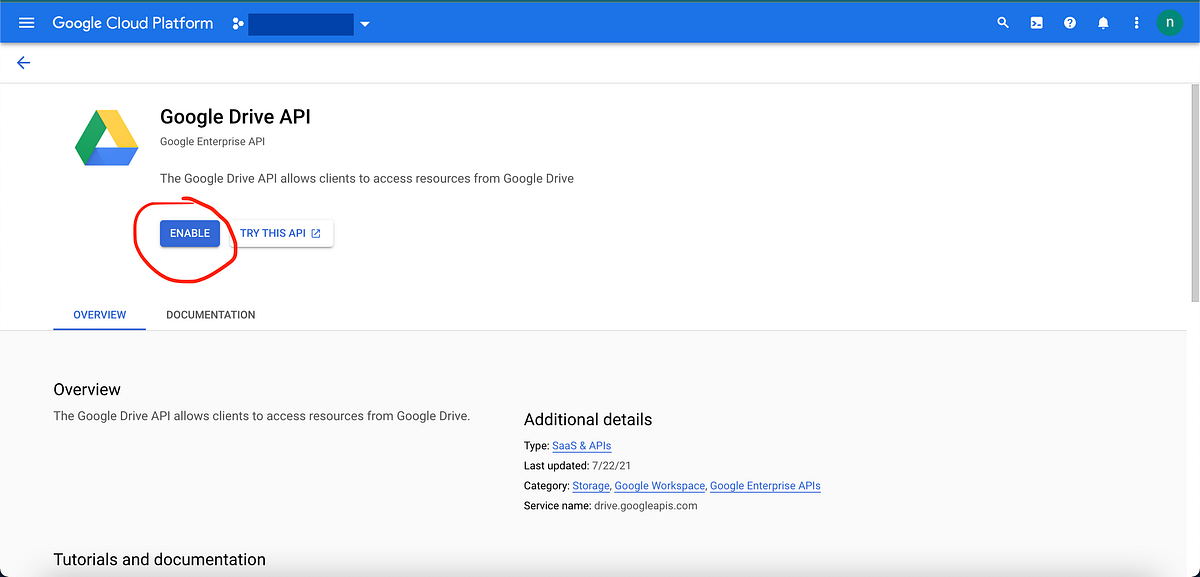Open the Google Workspace link
Viewport: 1200px width, 577px height.
tap(659, 485)
